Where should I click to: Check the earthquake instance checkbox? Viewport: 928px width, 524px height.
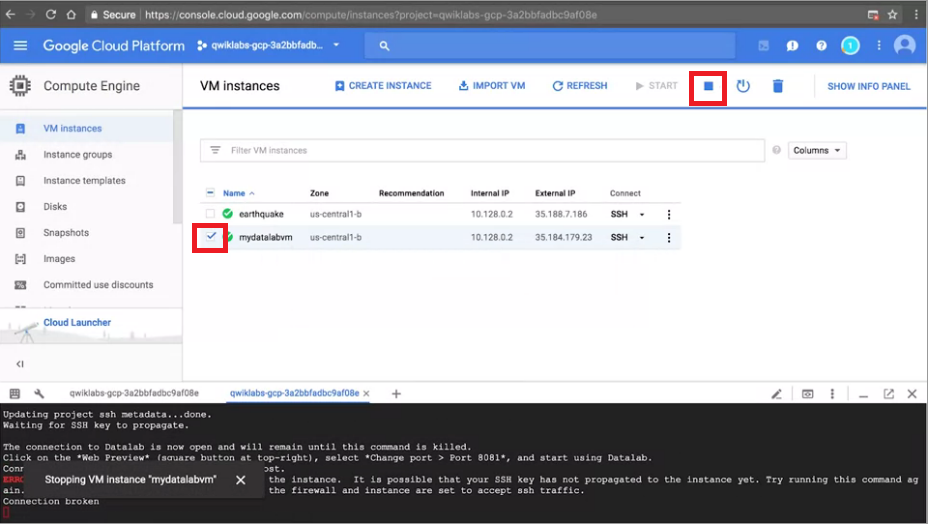coord(210,214)
